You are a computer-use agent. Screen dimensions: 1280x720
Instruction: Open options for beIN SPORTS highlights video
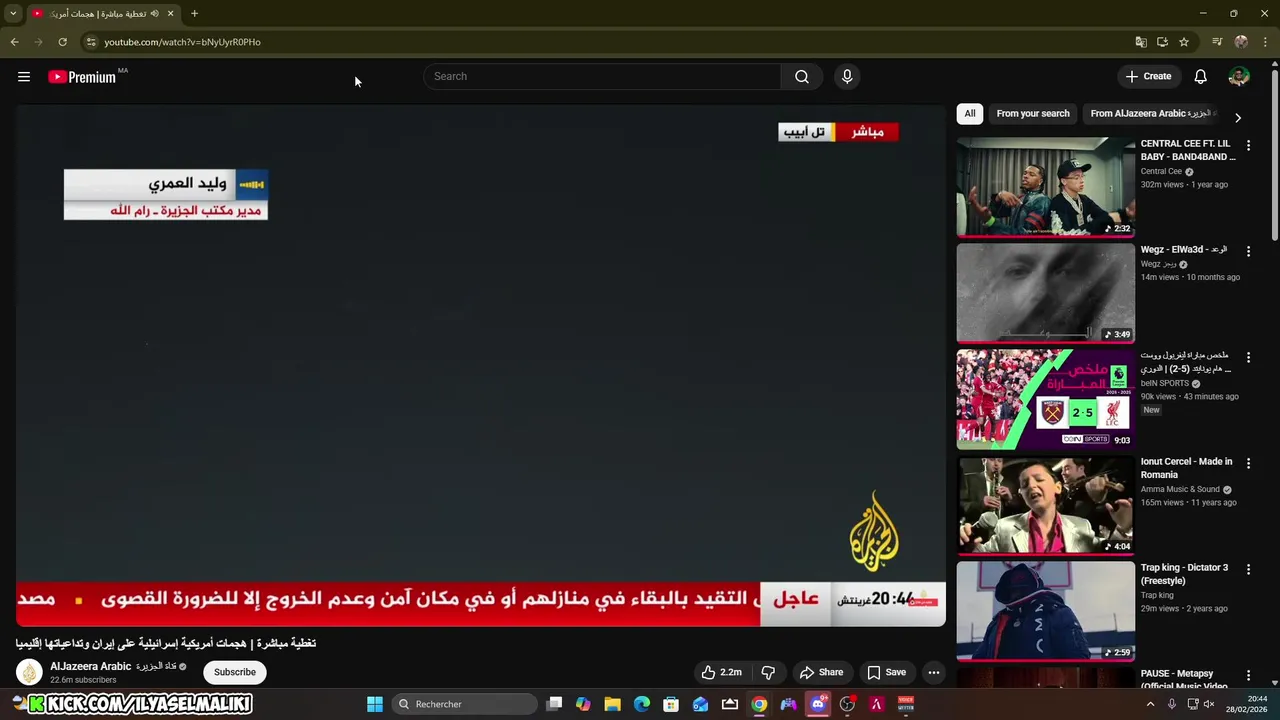[1248, 357]
